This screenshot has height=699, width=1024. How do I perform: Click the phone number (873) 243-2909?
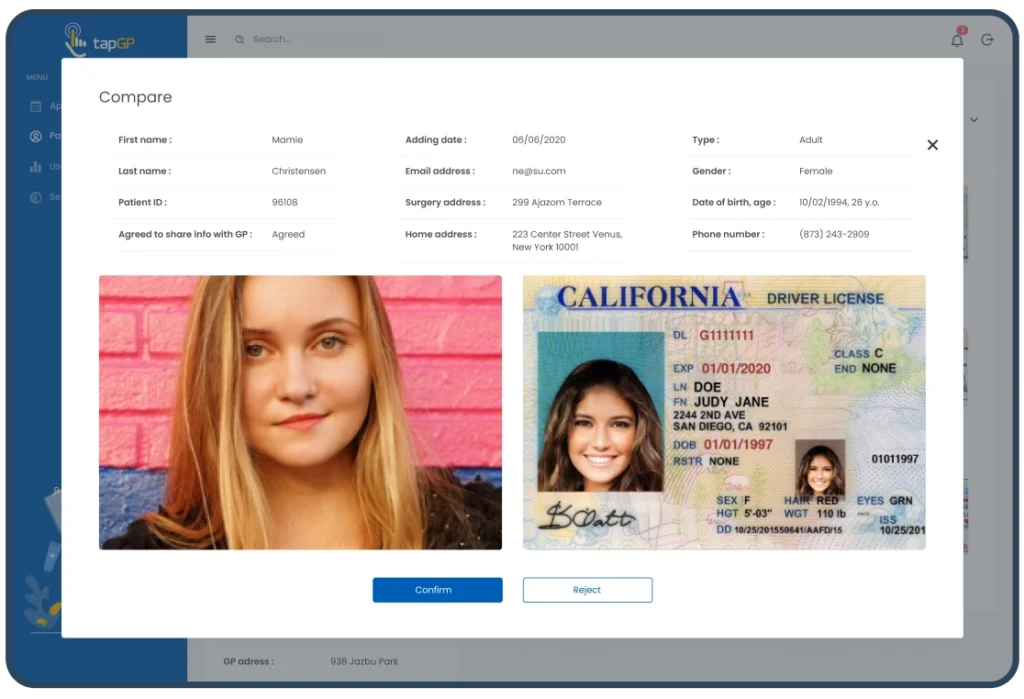(833, 234)
